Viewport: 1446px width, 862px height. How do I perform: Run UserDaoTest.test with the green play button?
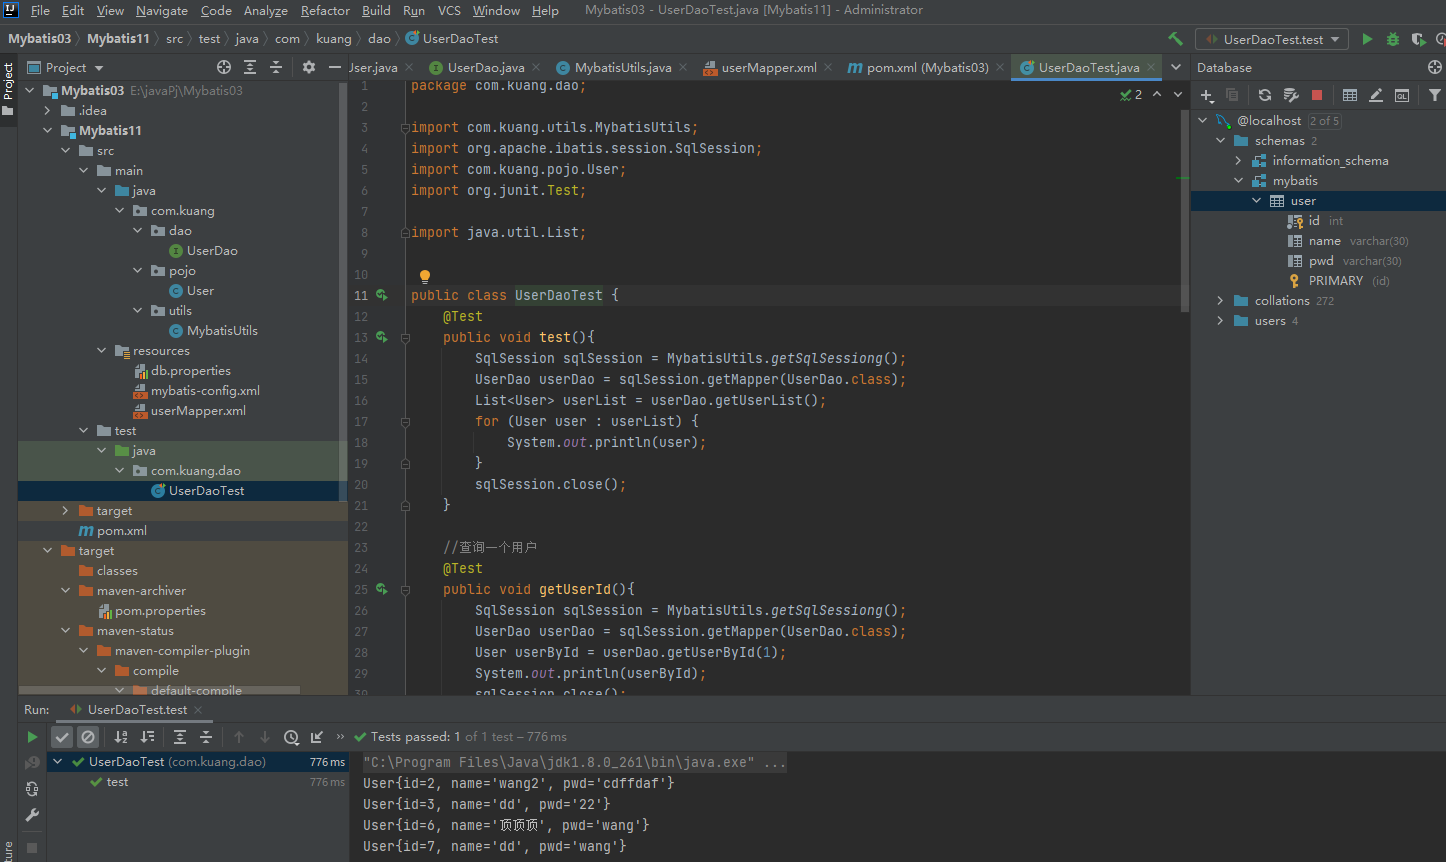click(1367, 39)
